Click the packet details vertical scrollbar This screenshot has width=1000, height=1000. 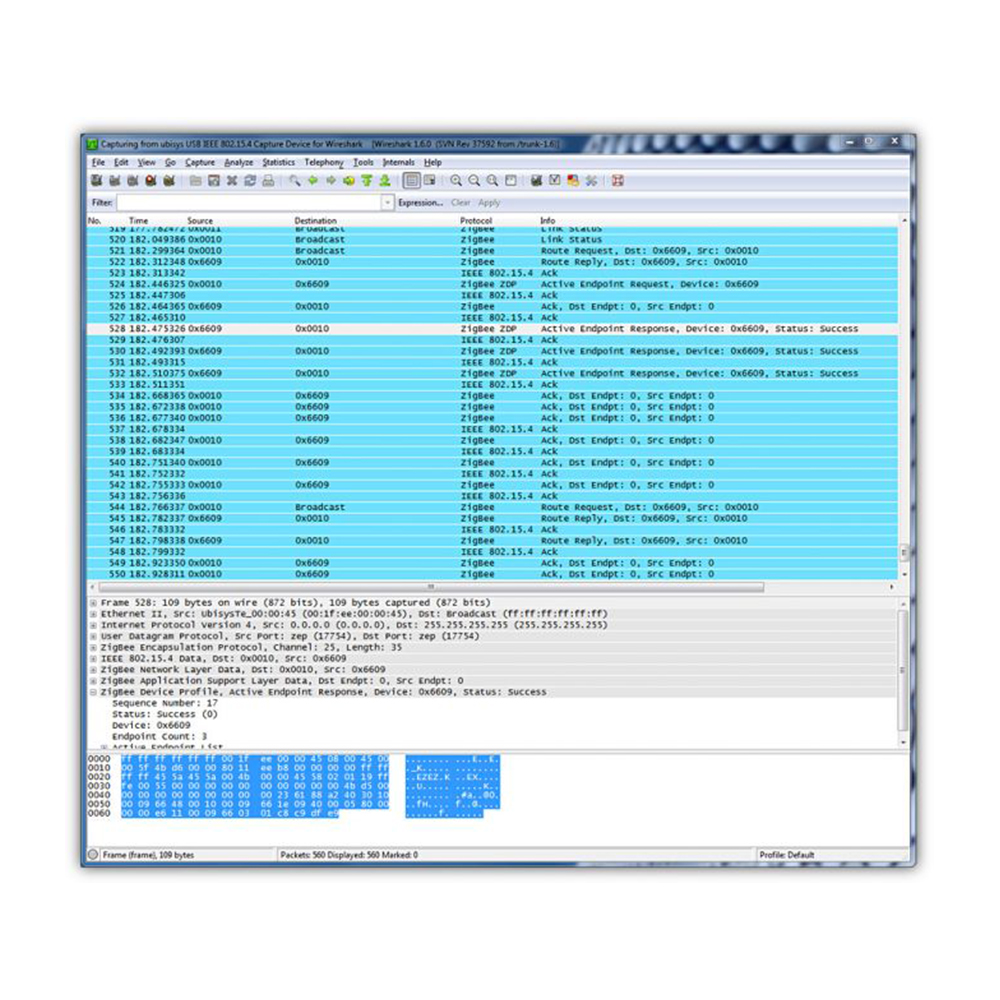pos(903,670)
